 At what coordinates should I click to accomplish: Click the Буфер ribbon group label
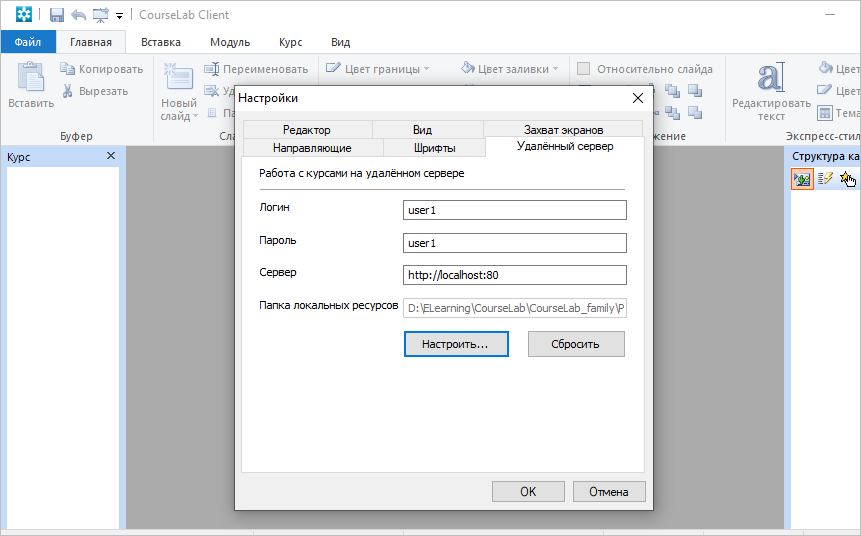click(76, 136)
